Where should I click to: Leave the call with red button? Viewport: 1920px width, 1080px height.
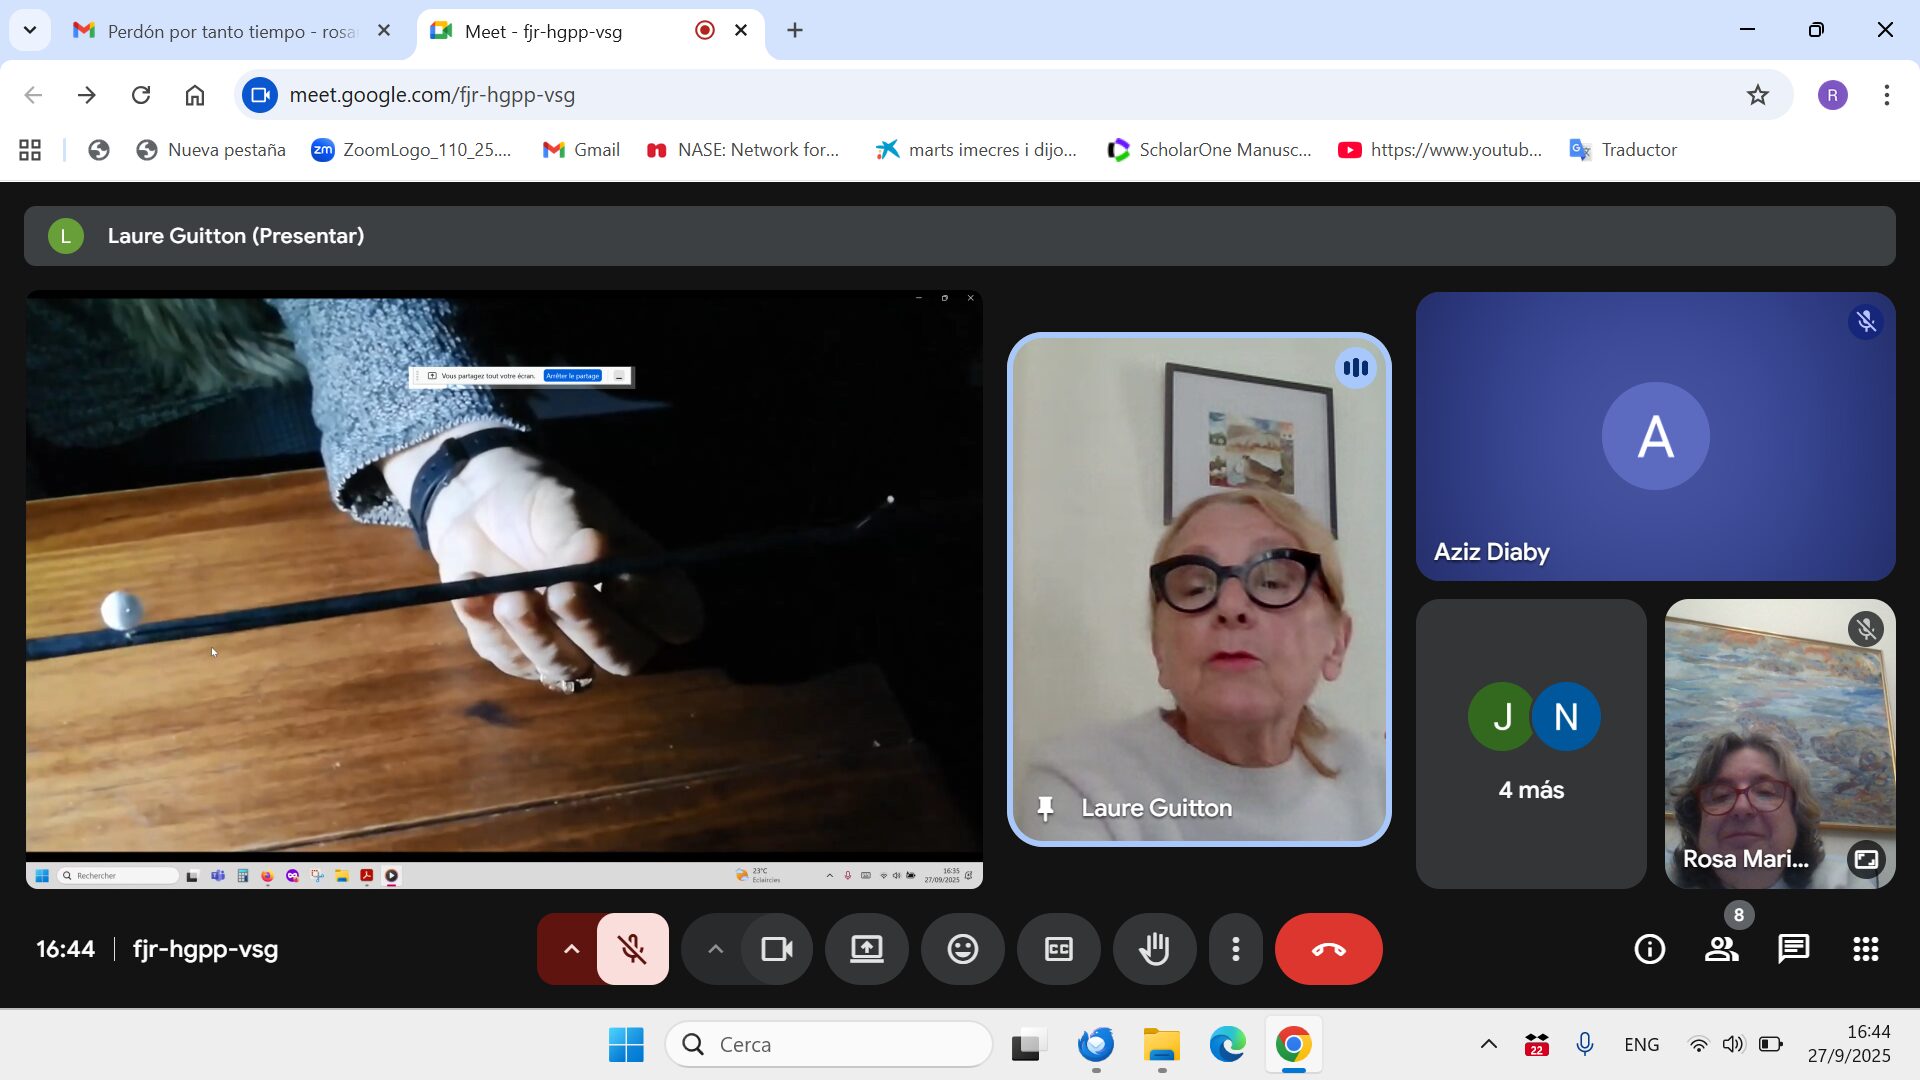pyautogui.click(x=1328, y=949)
